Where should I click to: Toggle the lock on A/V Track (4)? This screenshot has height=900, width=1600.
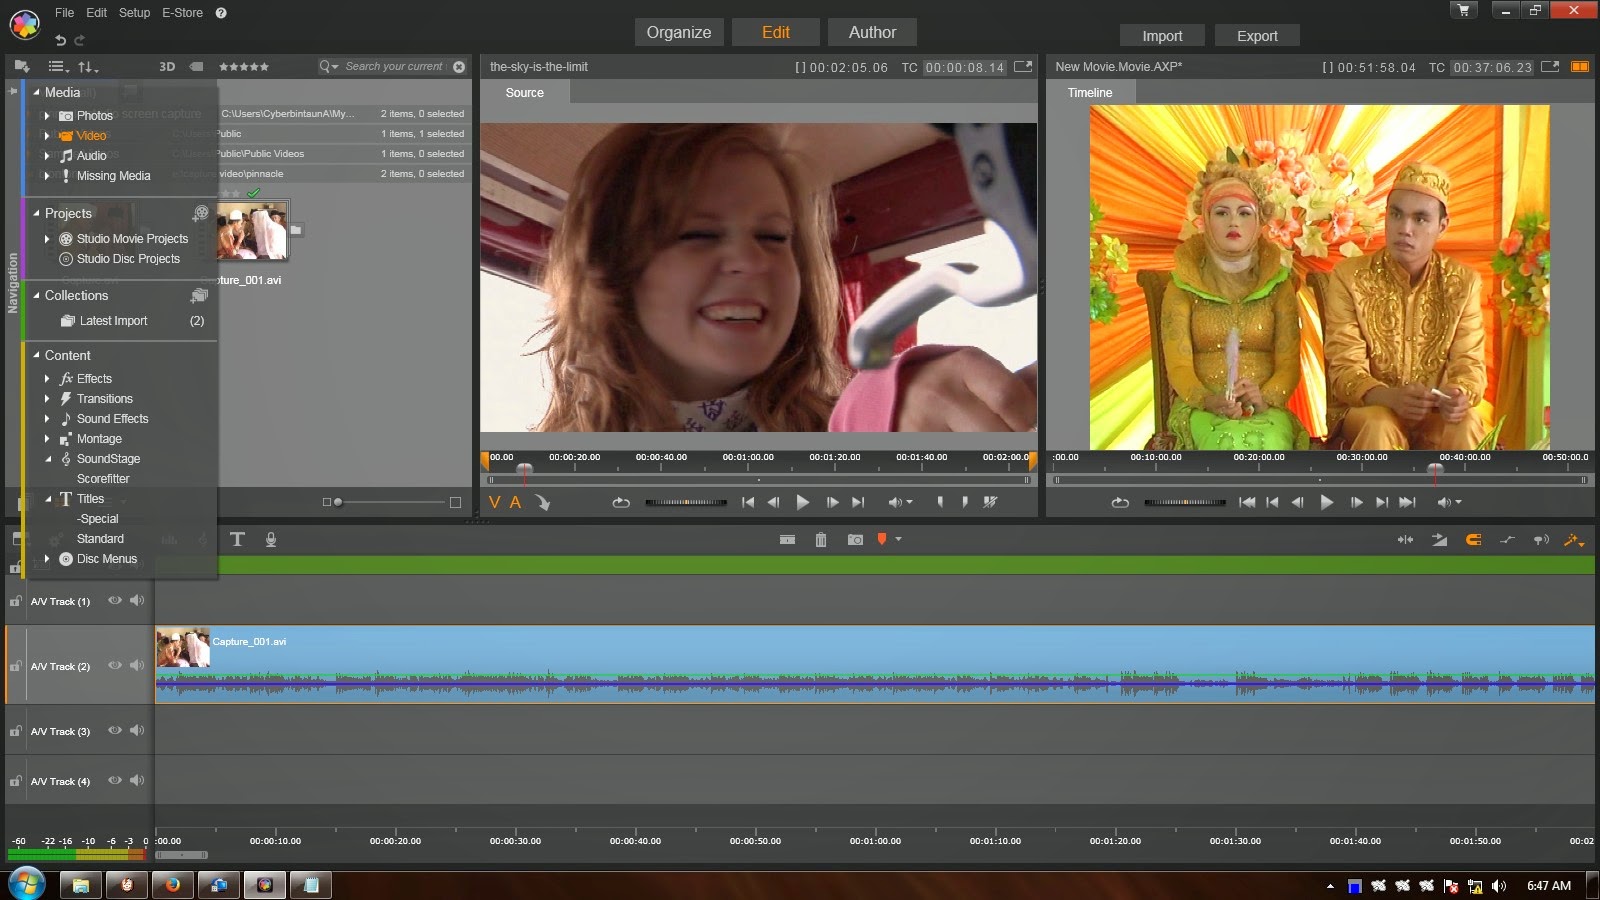[16, 781]
